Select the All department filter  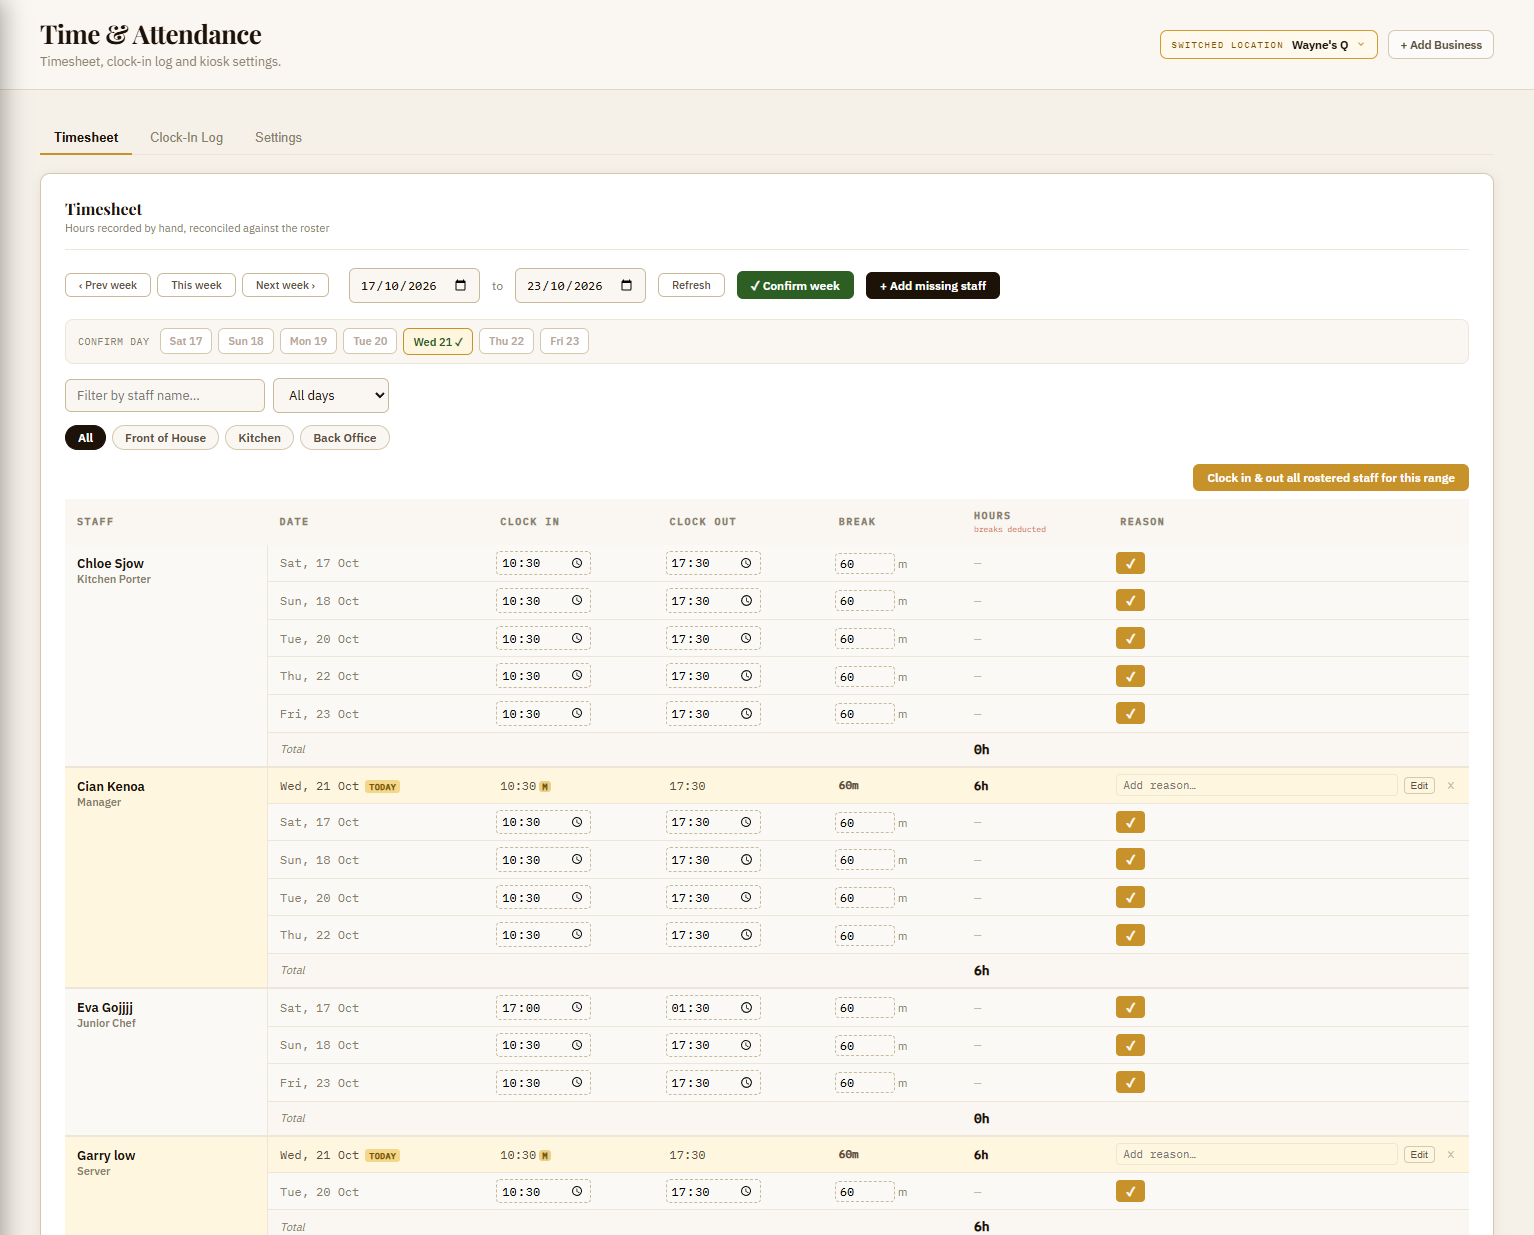[x=85, y=438]
